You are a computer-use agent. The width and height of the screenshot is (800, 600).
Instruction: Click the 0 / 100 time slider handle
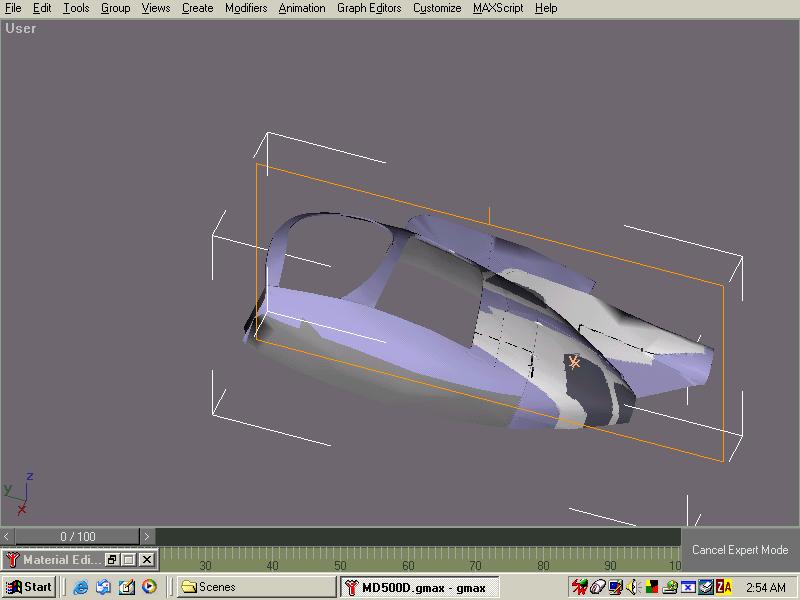click(77, 537)
